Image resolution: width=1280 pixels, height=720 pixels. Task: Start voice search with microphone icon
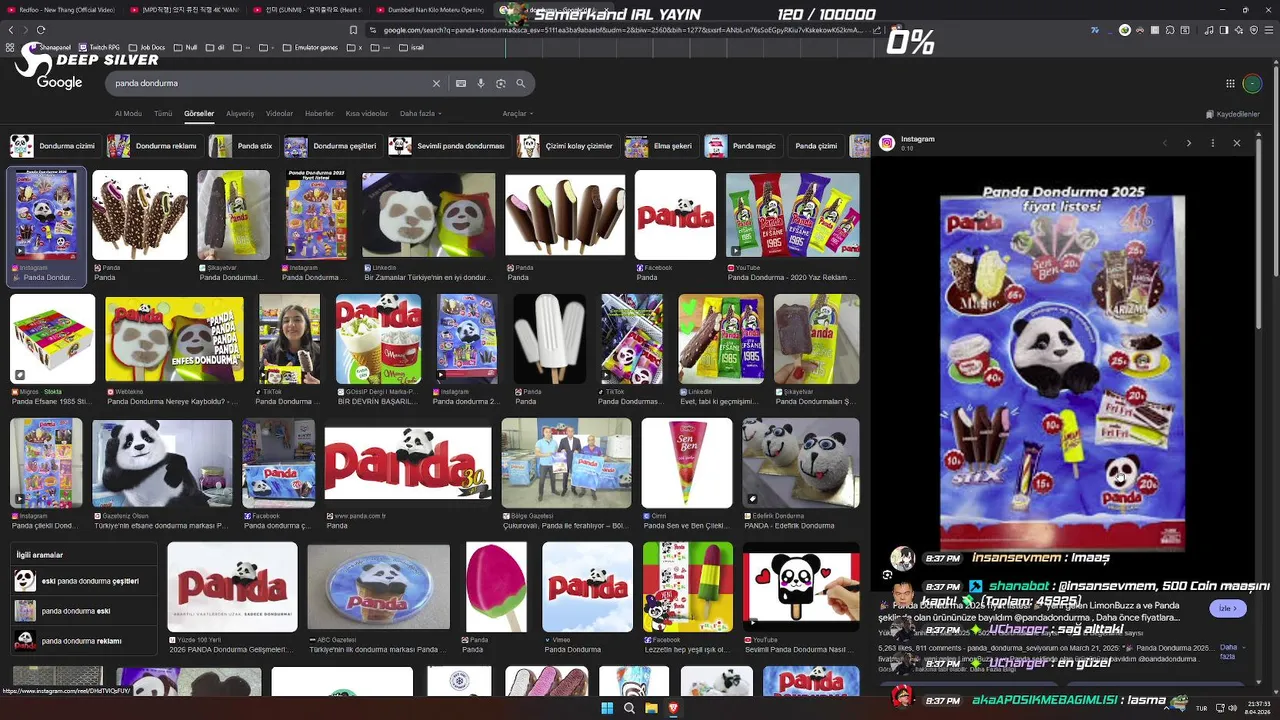[x=481, y=84]
